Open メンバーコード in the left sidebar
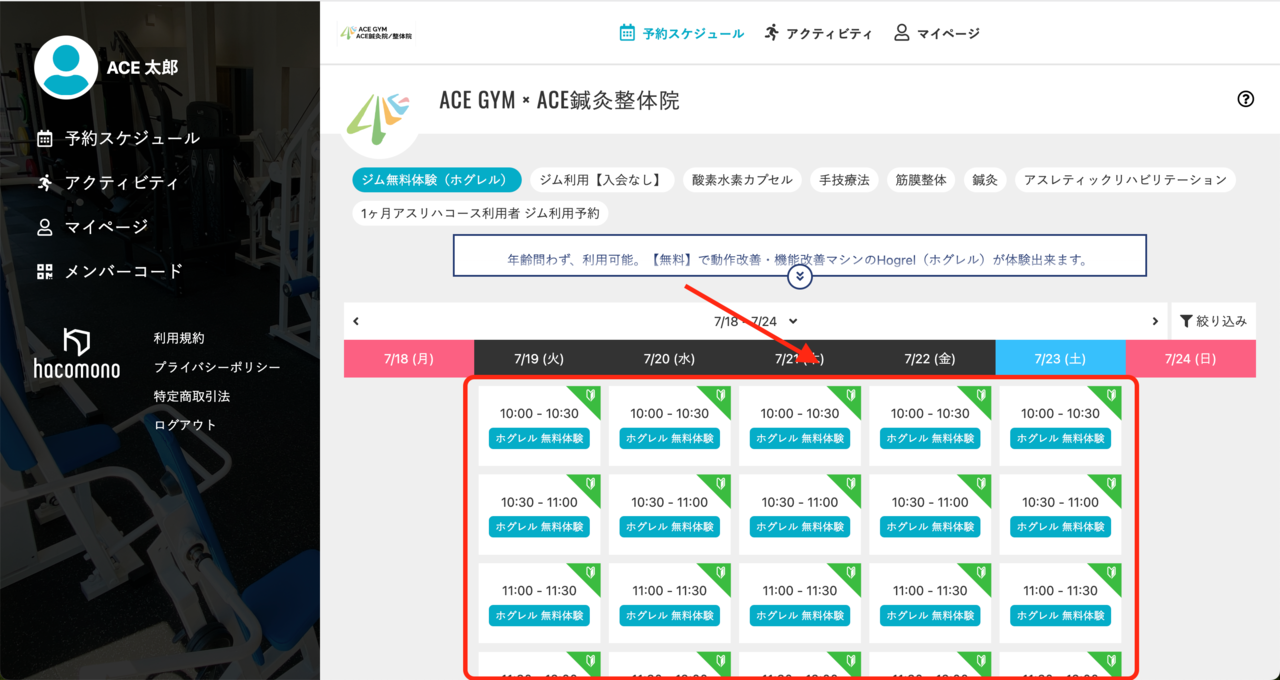This screenshot has height=680, width=1280. 110,271
